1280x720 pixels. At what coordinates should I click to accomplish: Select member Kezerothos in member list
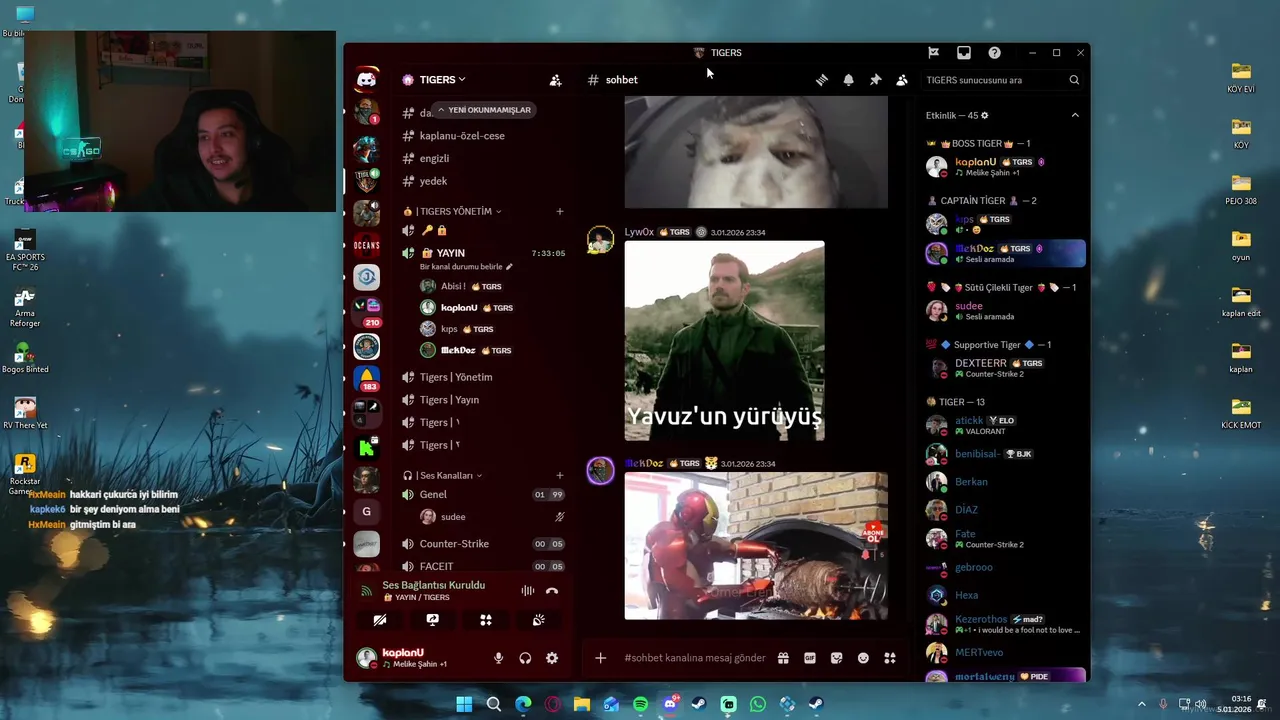(1004, 624)
